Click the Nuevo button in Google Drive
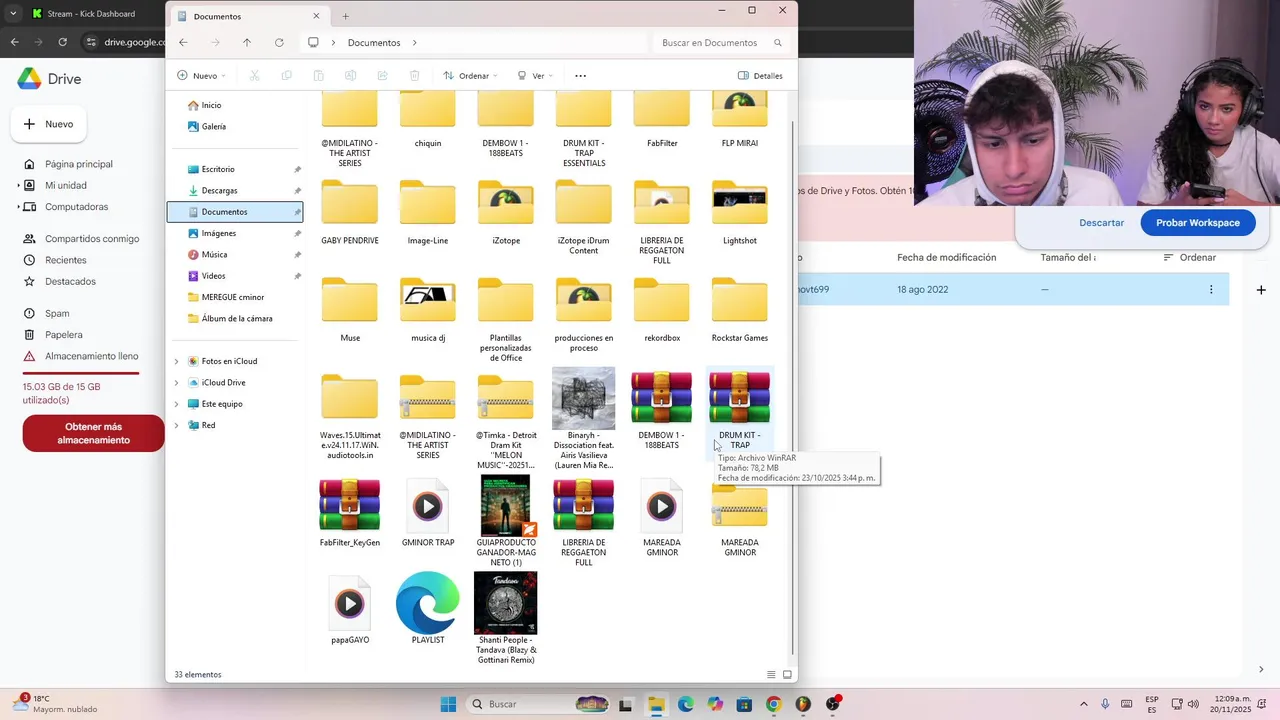The width and height of the screenshot is (1280, 720). [48, 124]
